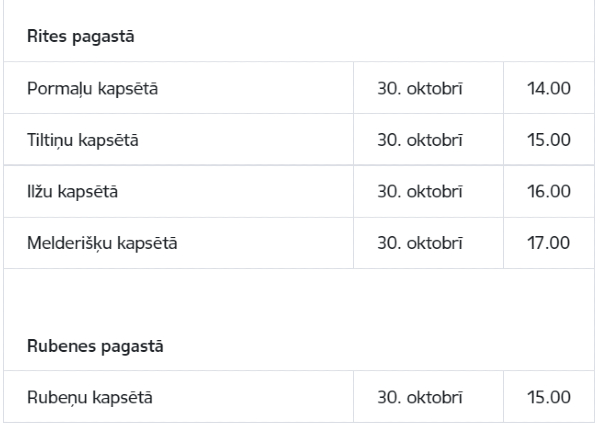Viewport: 600px width, 423px height.
Task: Click the 16.00 time cell
Action: click(549, 191)
